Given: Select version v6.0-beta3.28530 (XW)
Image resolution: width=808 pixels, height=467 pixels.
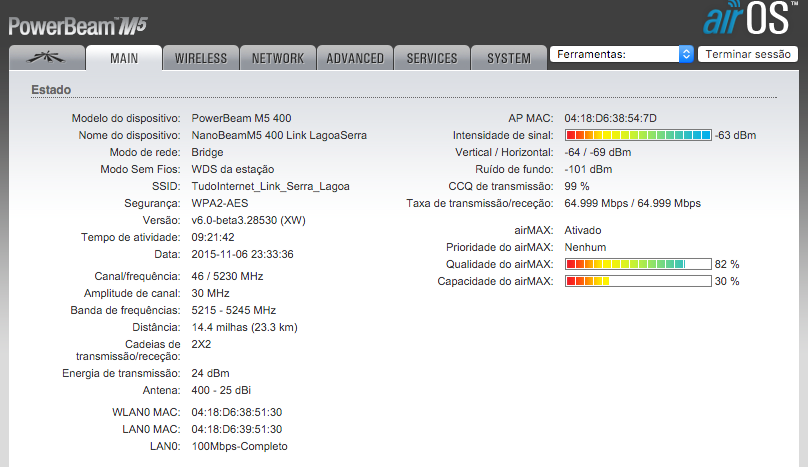Looking at the screenshot, I should coord(248,220).
